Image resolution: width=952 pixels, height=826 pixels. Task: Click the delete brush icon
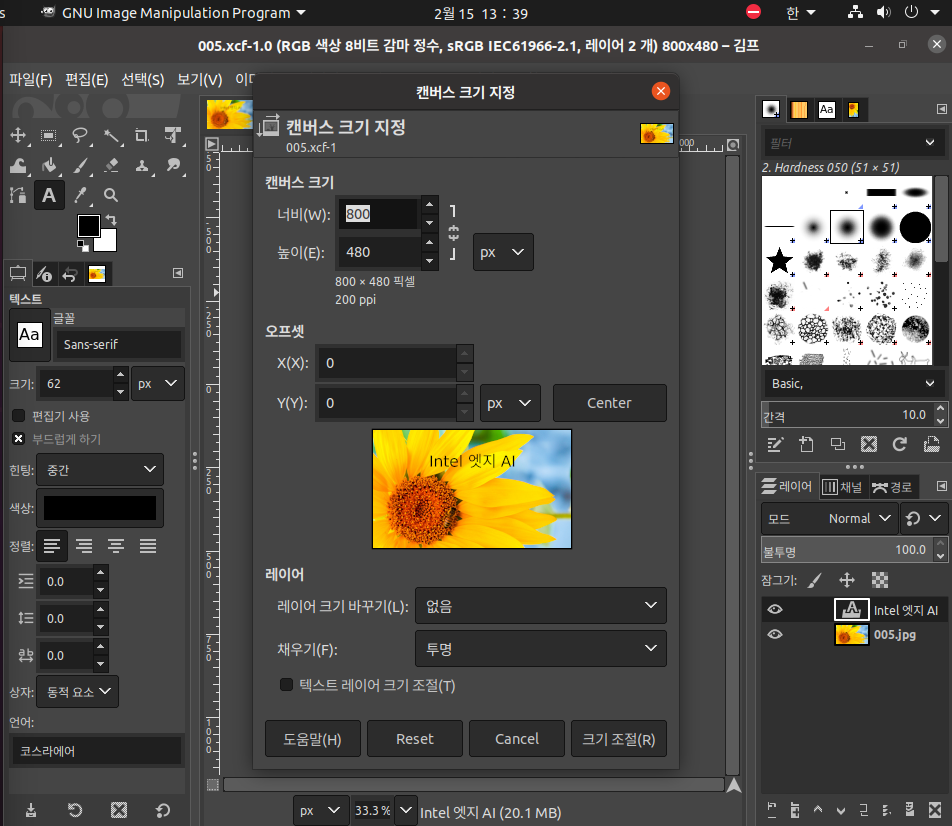[x=869, y=445]
